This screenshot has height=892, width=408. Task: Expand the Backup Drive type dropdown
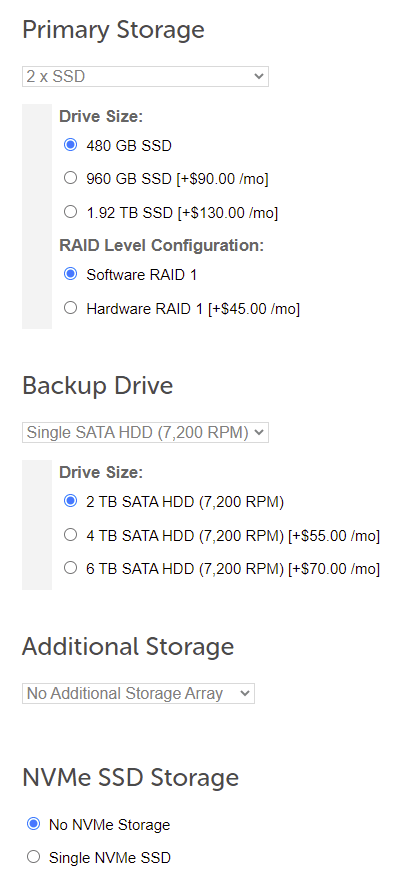tap(145, 432)
